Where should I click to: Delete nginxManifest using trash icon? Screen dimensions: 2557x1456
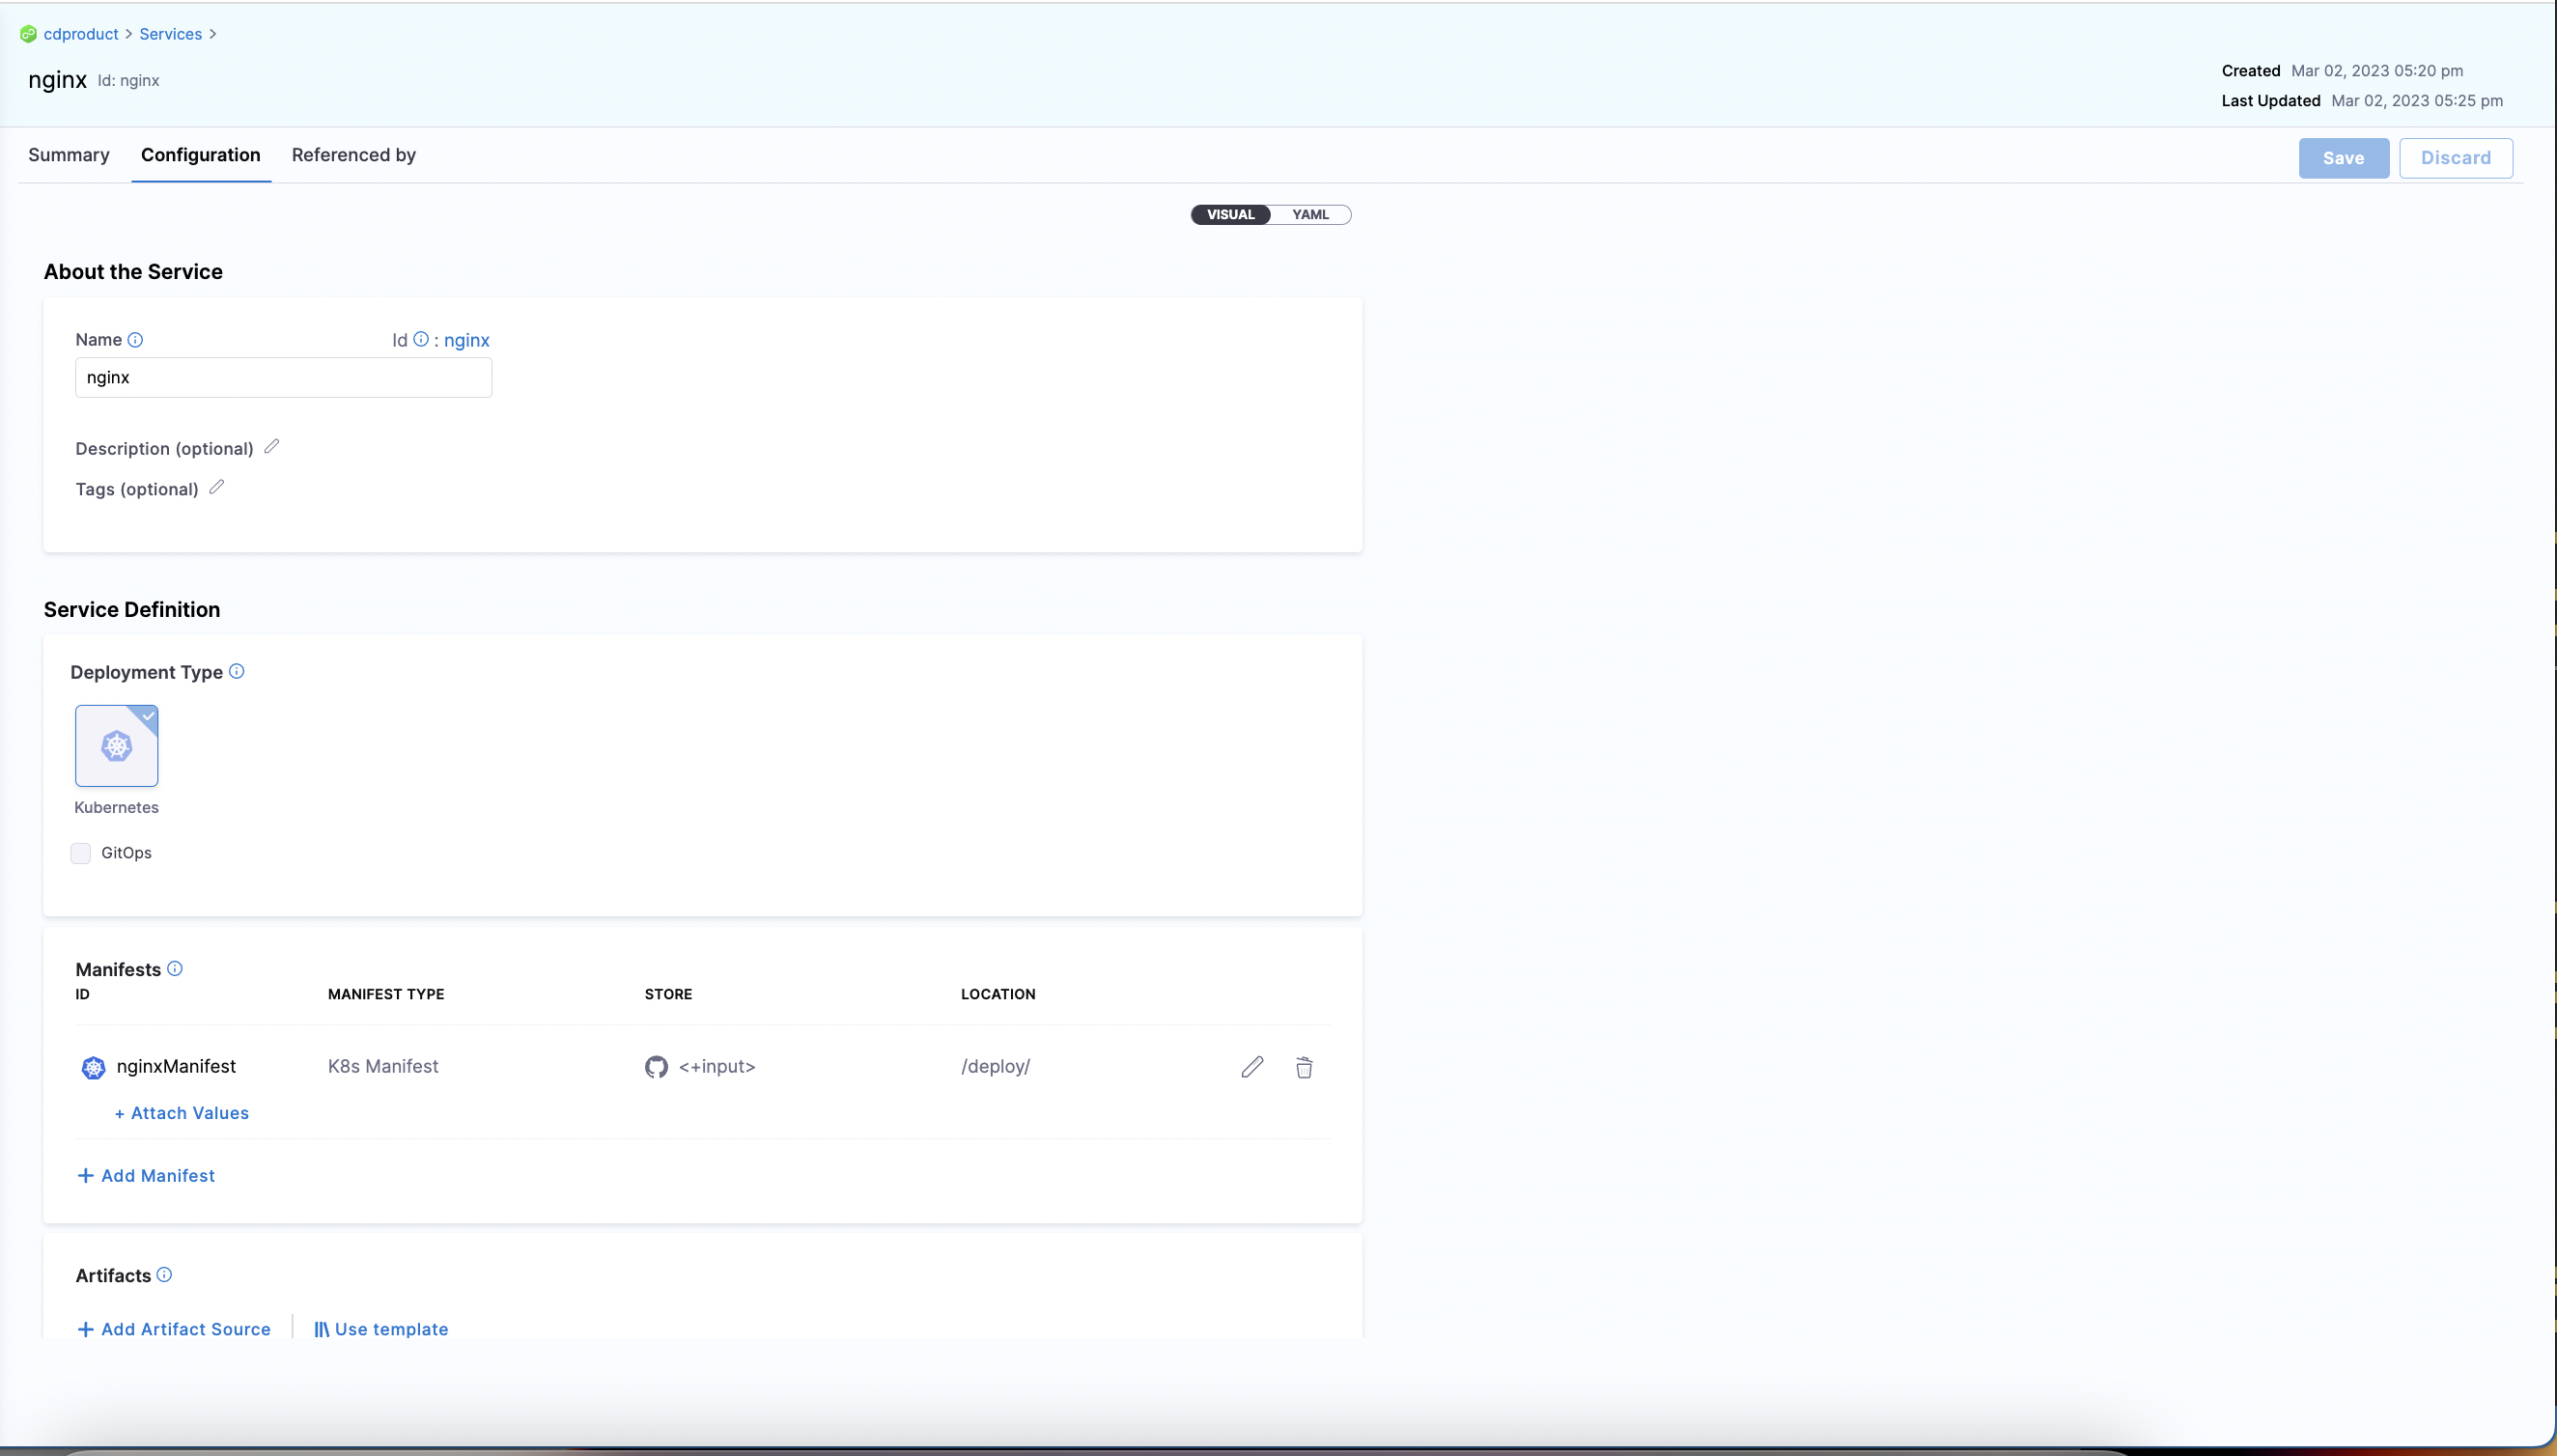point(1304,1067)
